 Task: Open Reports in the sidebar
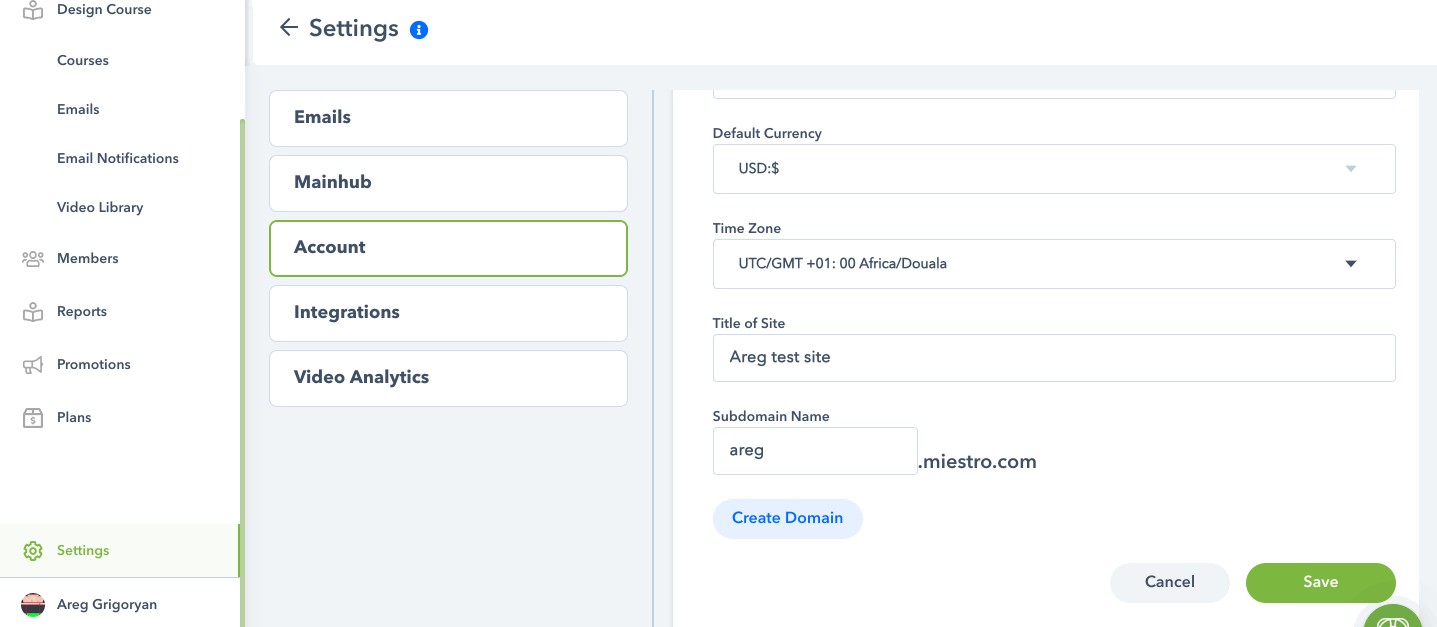82,312
